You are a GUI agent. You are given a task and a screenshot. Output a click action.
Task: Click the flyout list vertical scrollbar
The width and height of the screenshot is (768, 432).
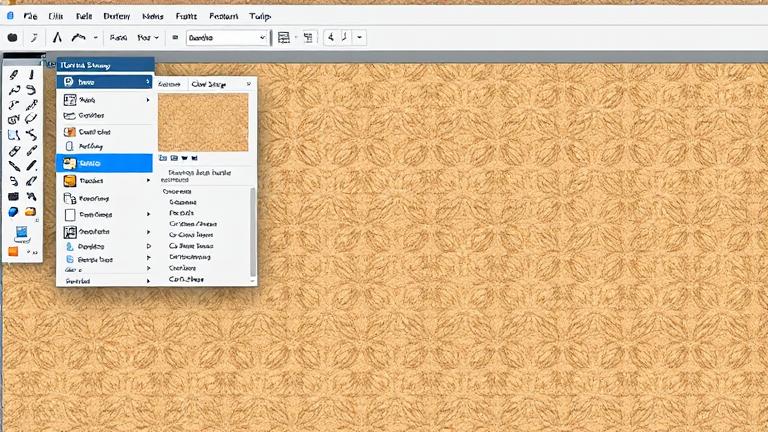253,234
